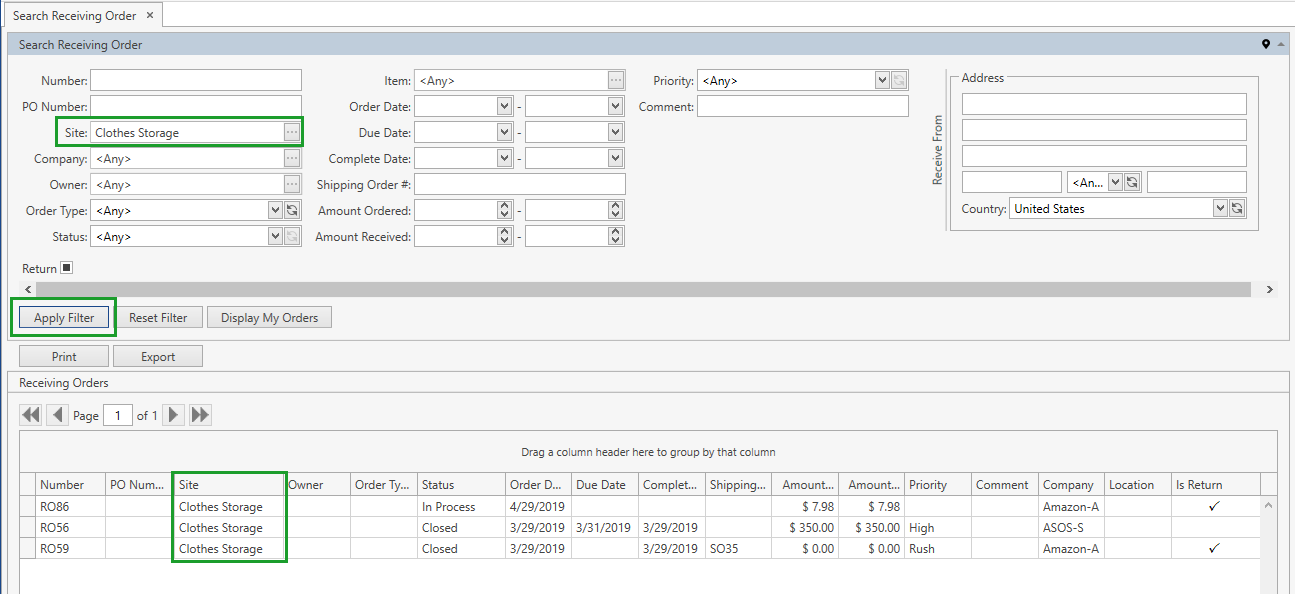Apply the current search filter

point(63,316)
